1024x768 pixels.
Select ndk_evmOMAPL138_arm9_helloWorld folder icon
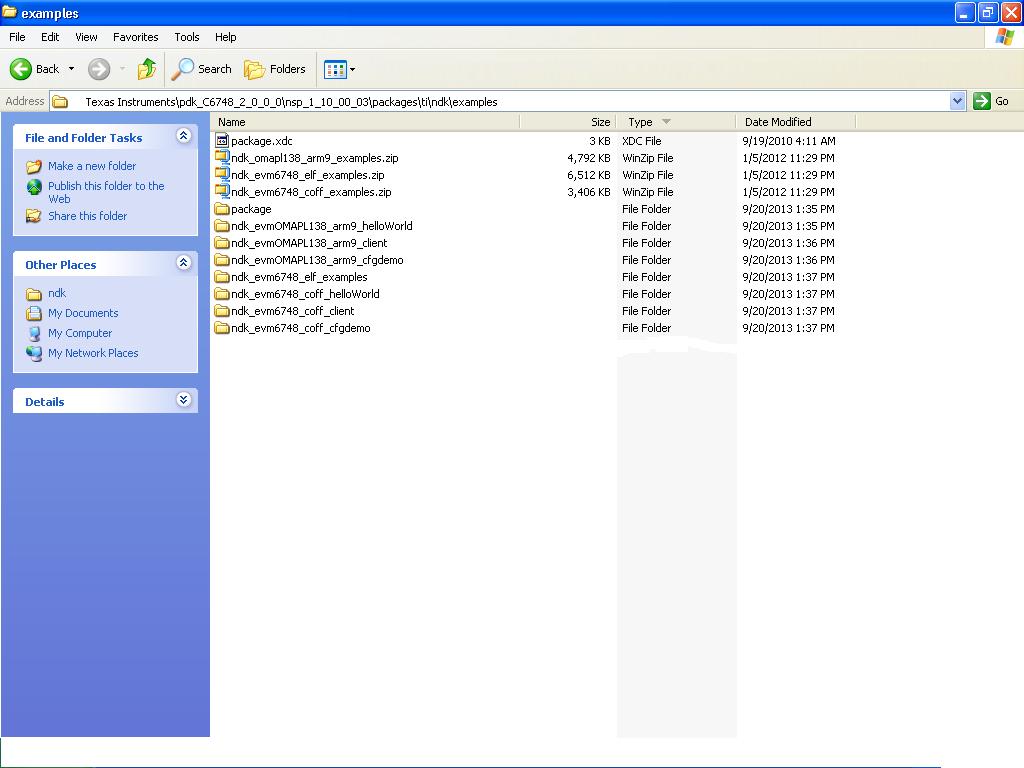pos(222,226)
